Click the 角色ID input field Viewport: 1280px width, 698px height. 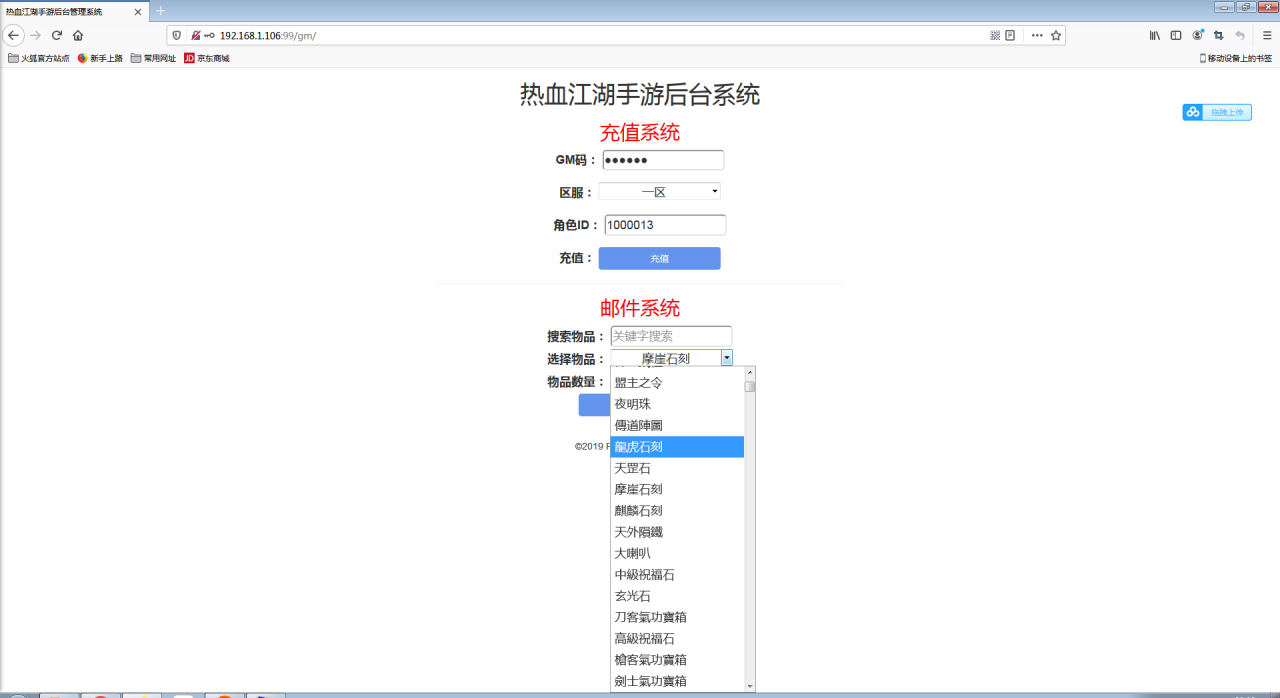[x=664, y=225]
